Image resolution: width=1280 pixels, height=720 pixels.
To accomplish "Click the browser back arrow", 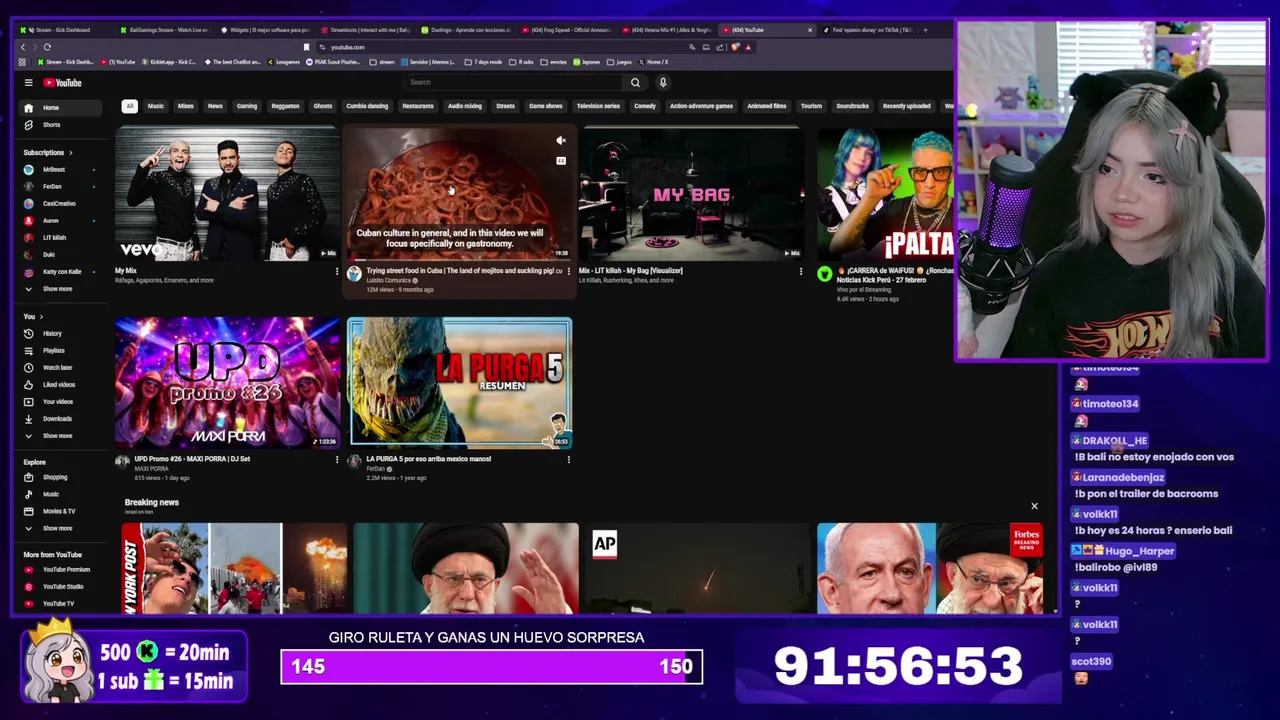I will (x=23, y=47).
